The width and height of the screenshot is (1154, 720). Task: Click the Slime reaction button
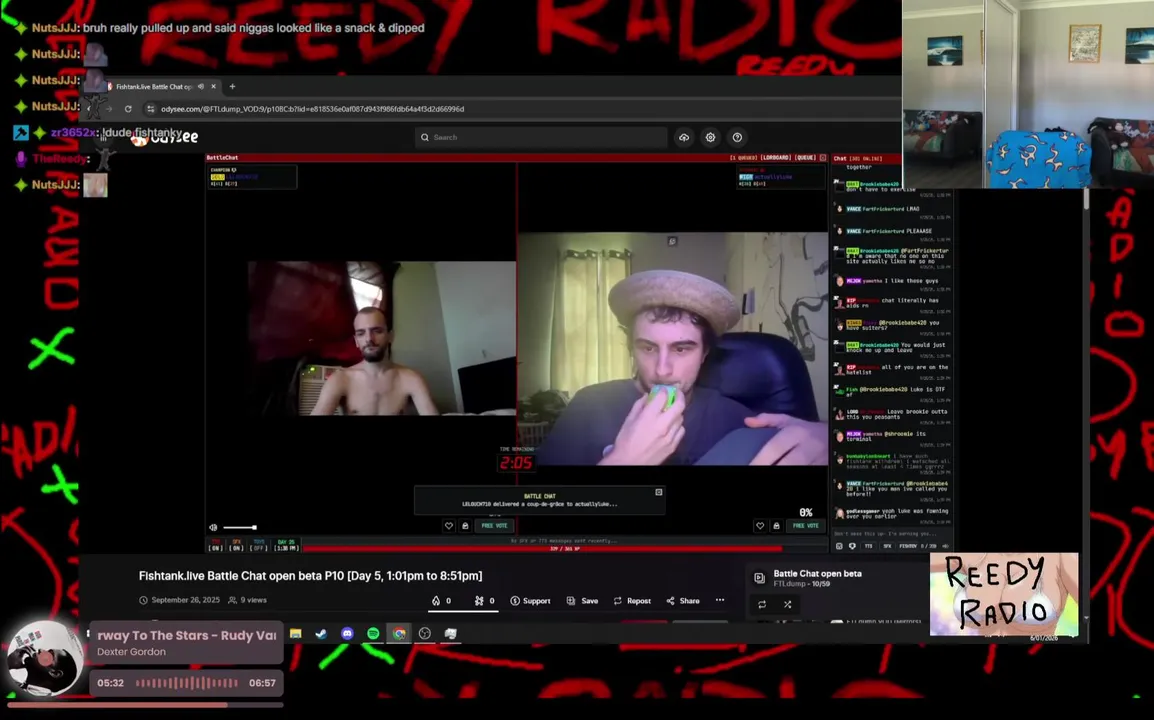484,601
